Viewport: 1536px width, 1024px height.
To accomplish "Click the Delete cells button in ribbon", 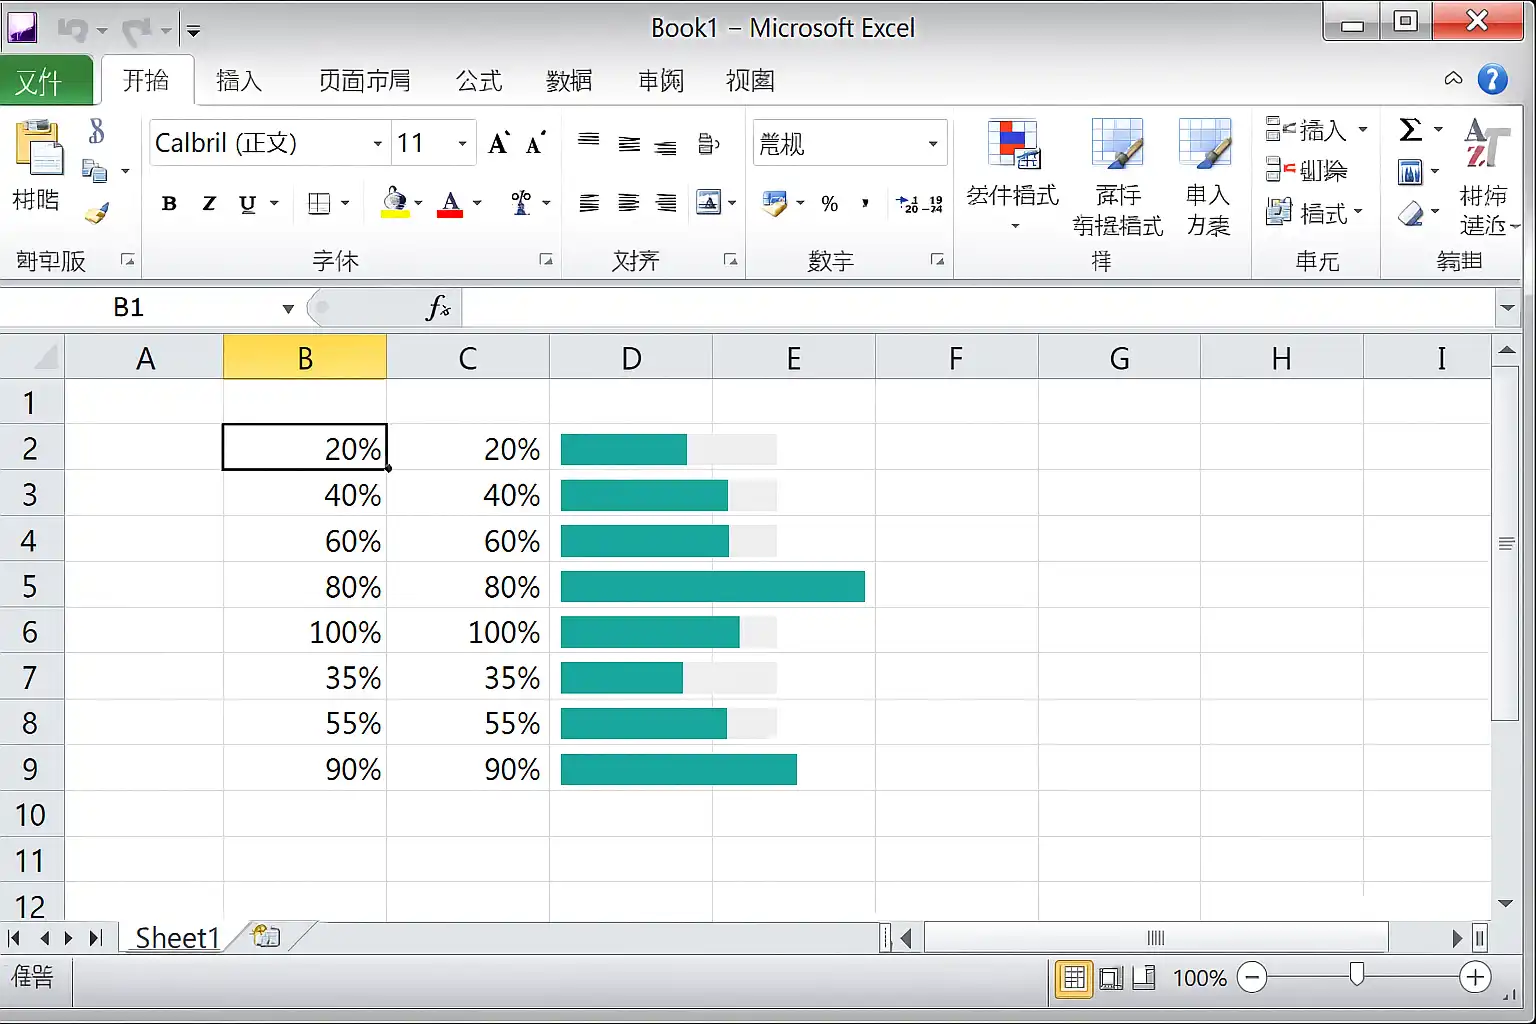I will click(x=1306, y=171).
